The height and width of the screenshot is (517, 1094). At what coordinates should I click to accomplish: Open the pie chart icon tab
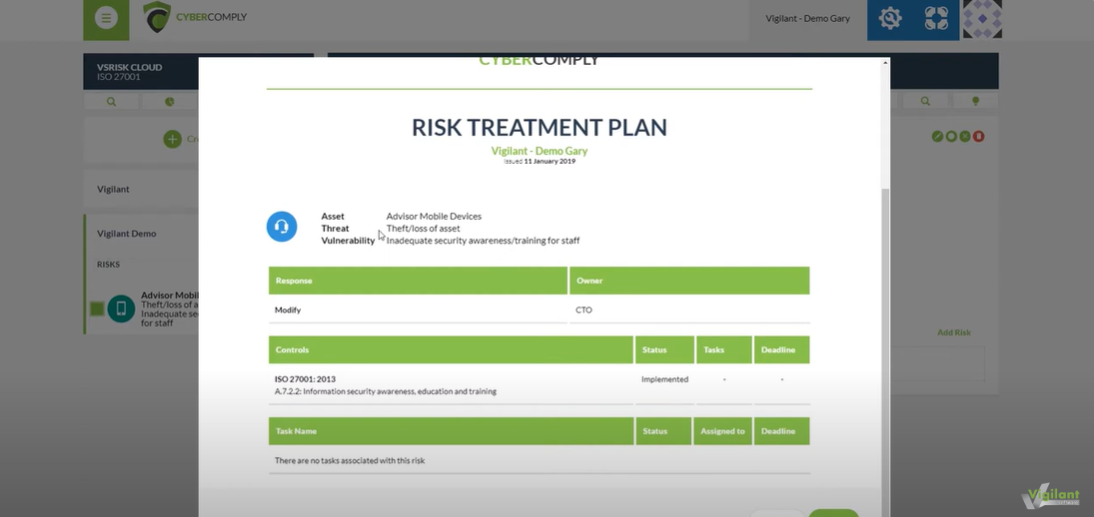tap(170, 101)
